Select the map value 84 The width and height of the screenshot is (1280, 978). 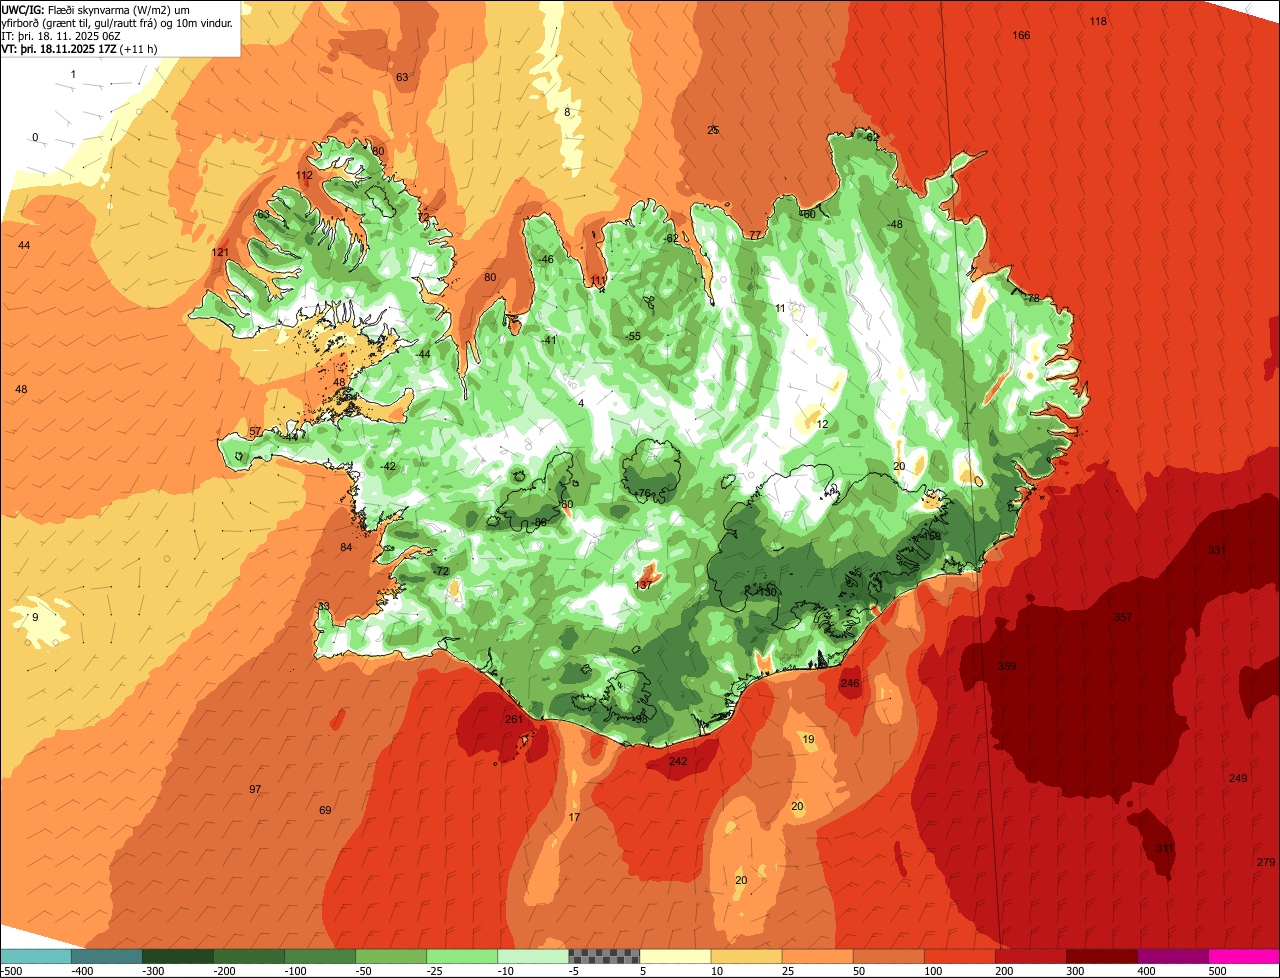[x=346, y=547]
